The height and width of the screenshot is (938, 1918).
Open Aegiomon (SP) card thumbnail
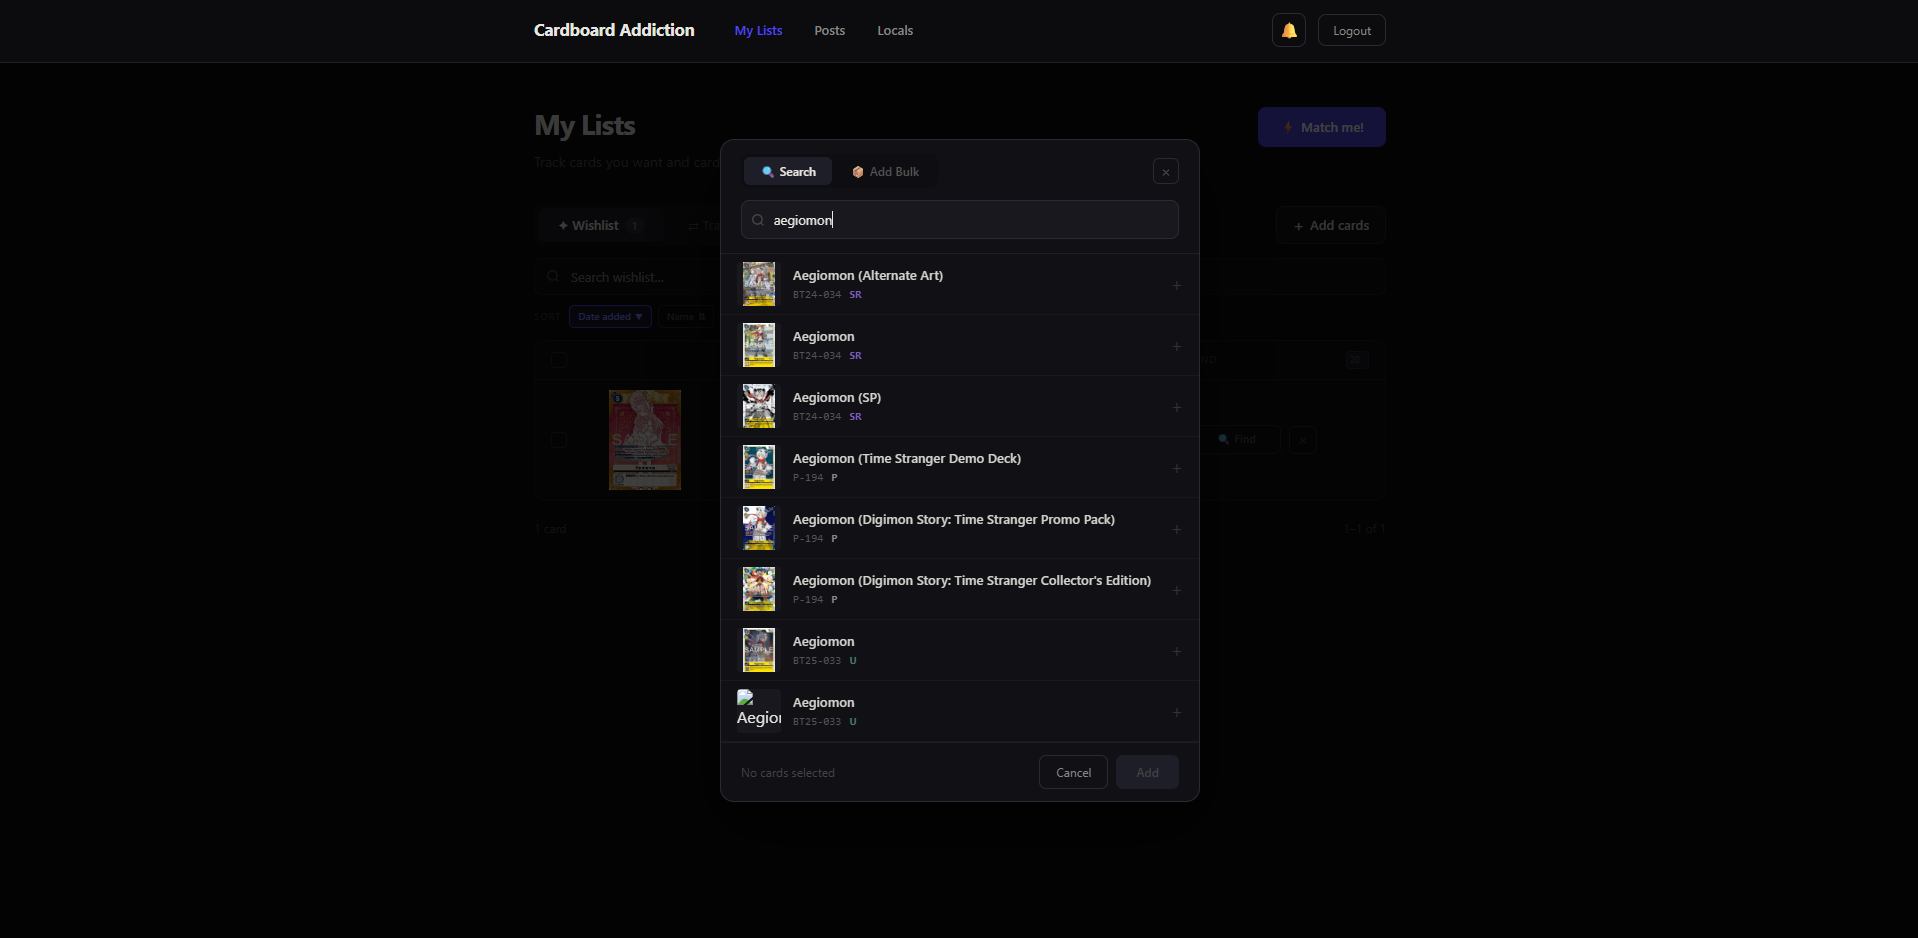759,406
